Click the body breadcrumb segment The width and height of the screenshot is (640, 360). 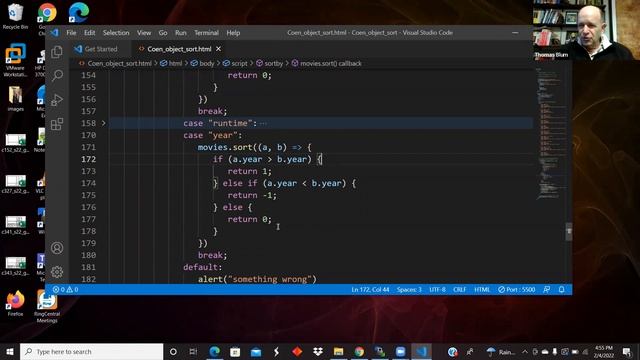point(202,63)
